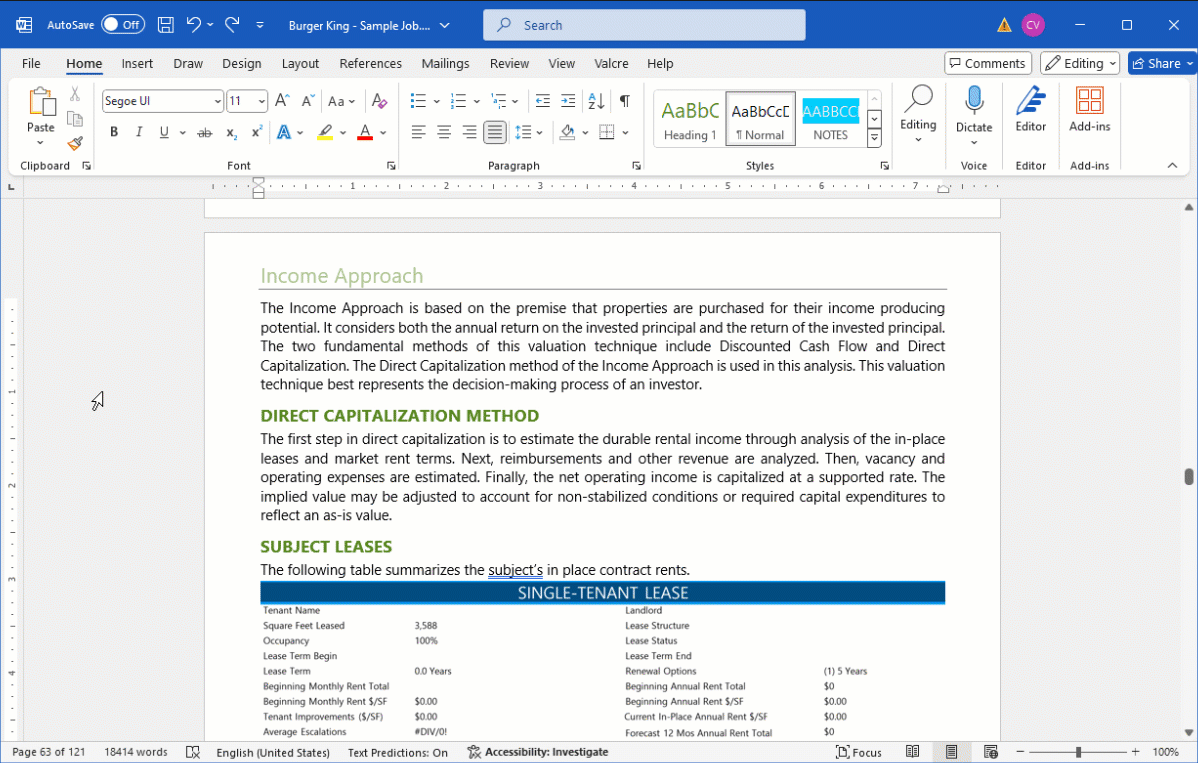
Task: Open the Layout tab
Action: pyautogui.click(x=300, y=63)
